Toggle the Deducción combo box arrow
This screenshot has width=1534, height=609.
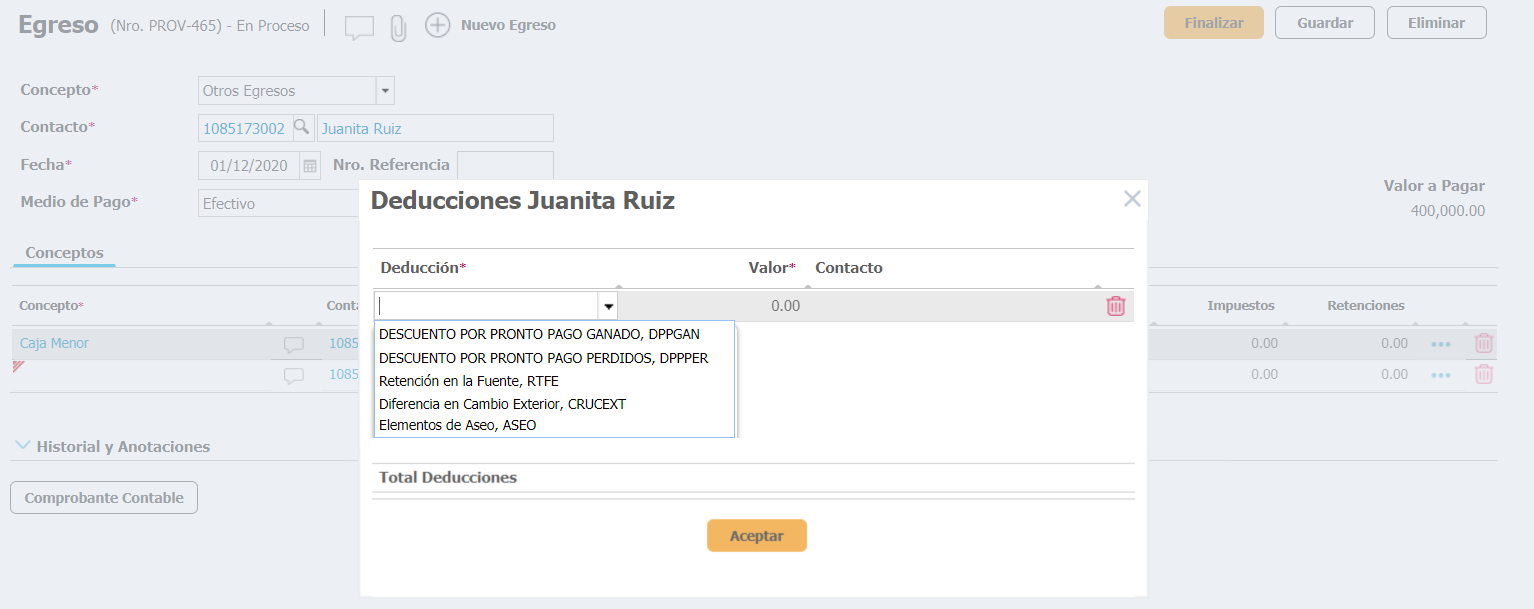click(608, 306)
